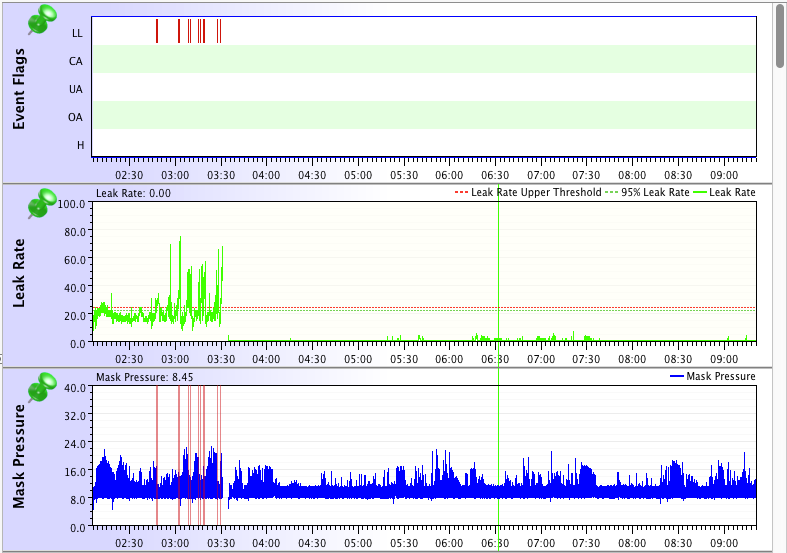Select the Mask Pressure vertical graph title

pos(19,456)
